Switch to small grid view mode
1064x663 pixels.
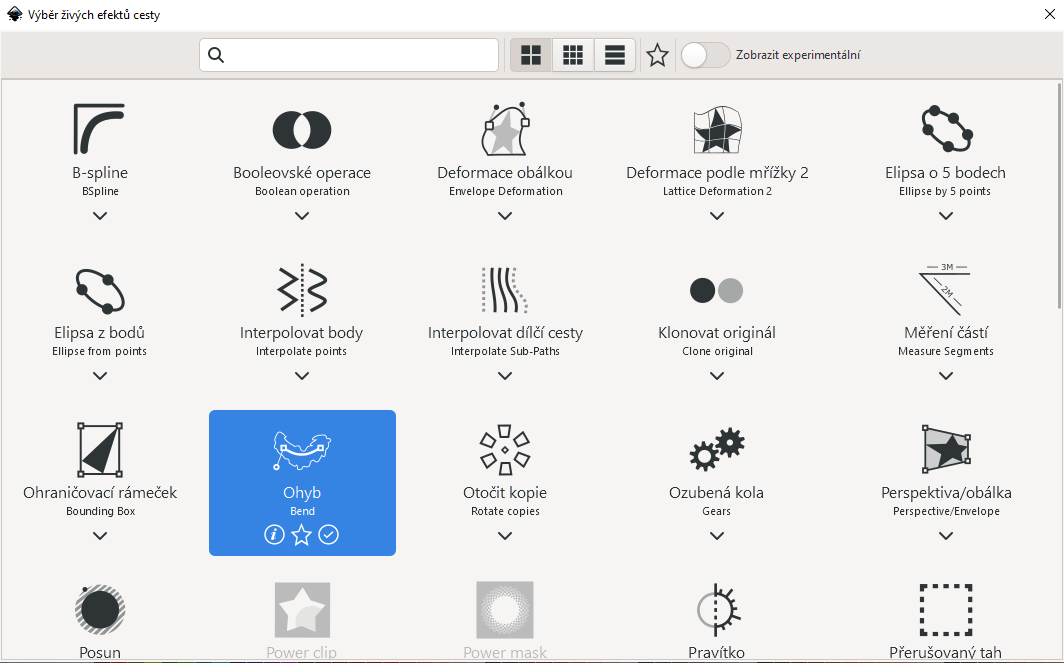573,55
